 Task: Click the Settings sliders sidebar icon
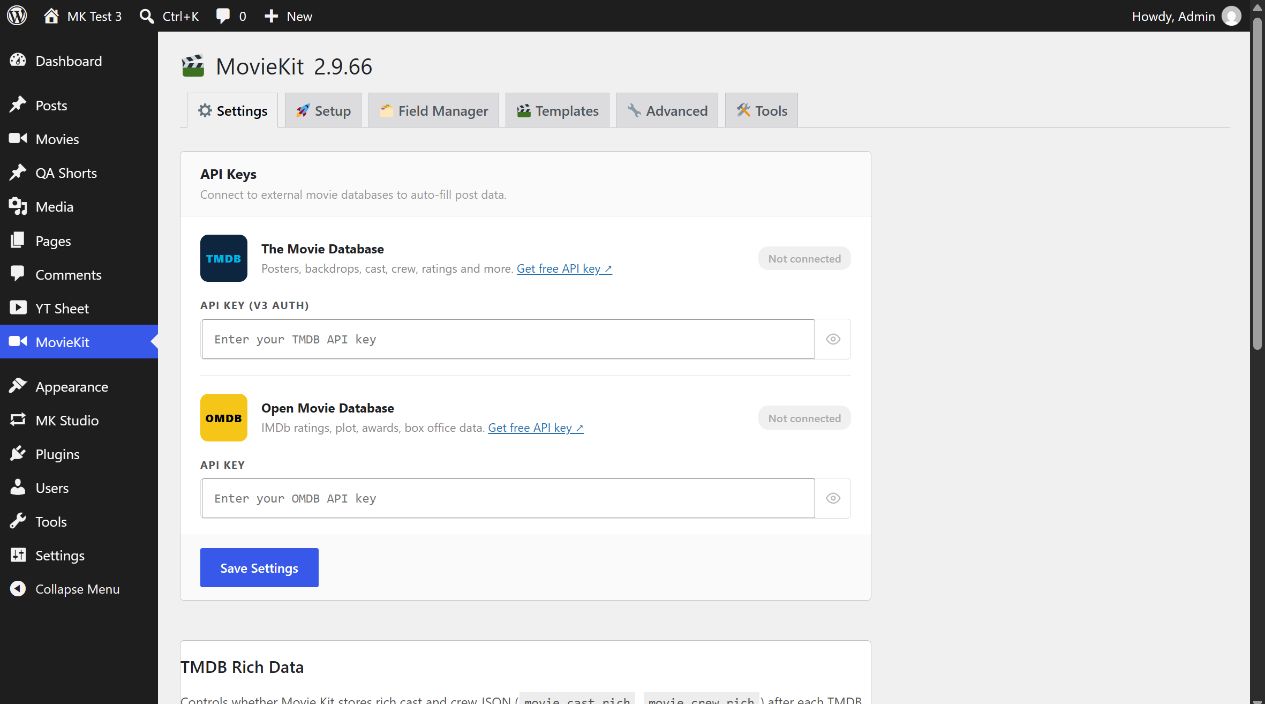pyautogui.click(x=18, y=555)
